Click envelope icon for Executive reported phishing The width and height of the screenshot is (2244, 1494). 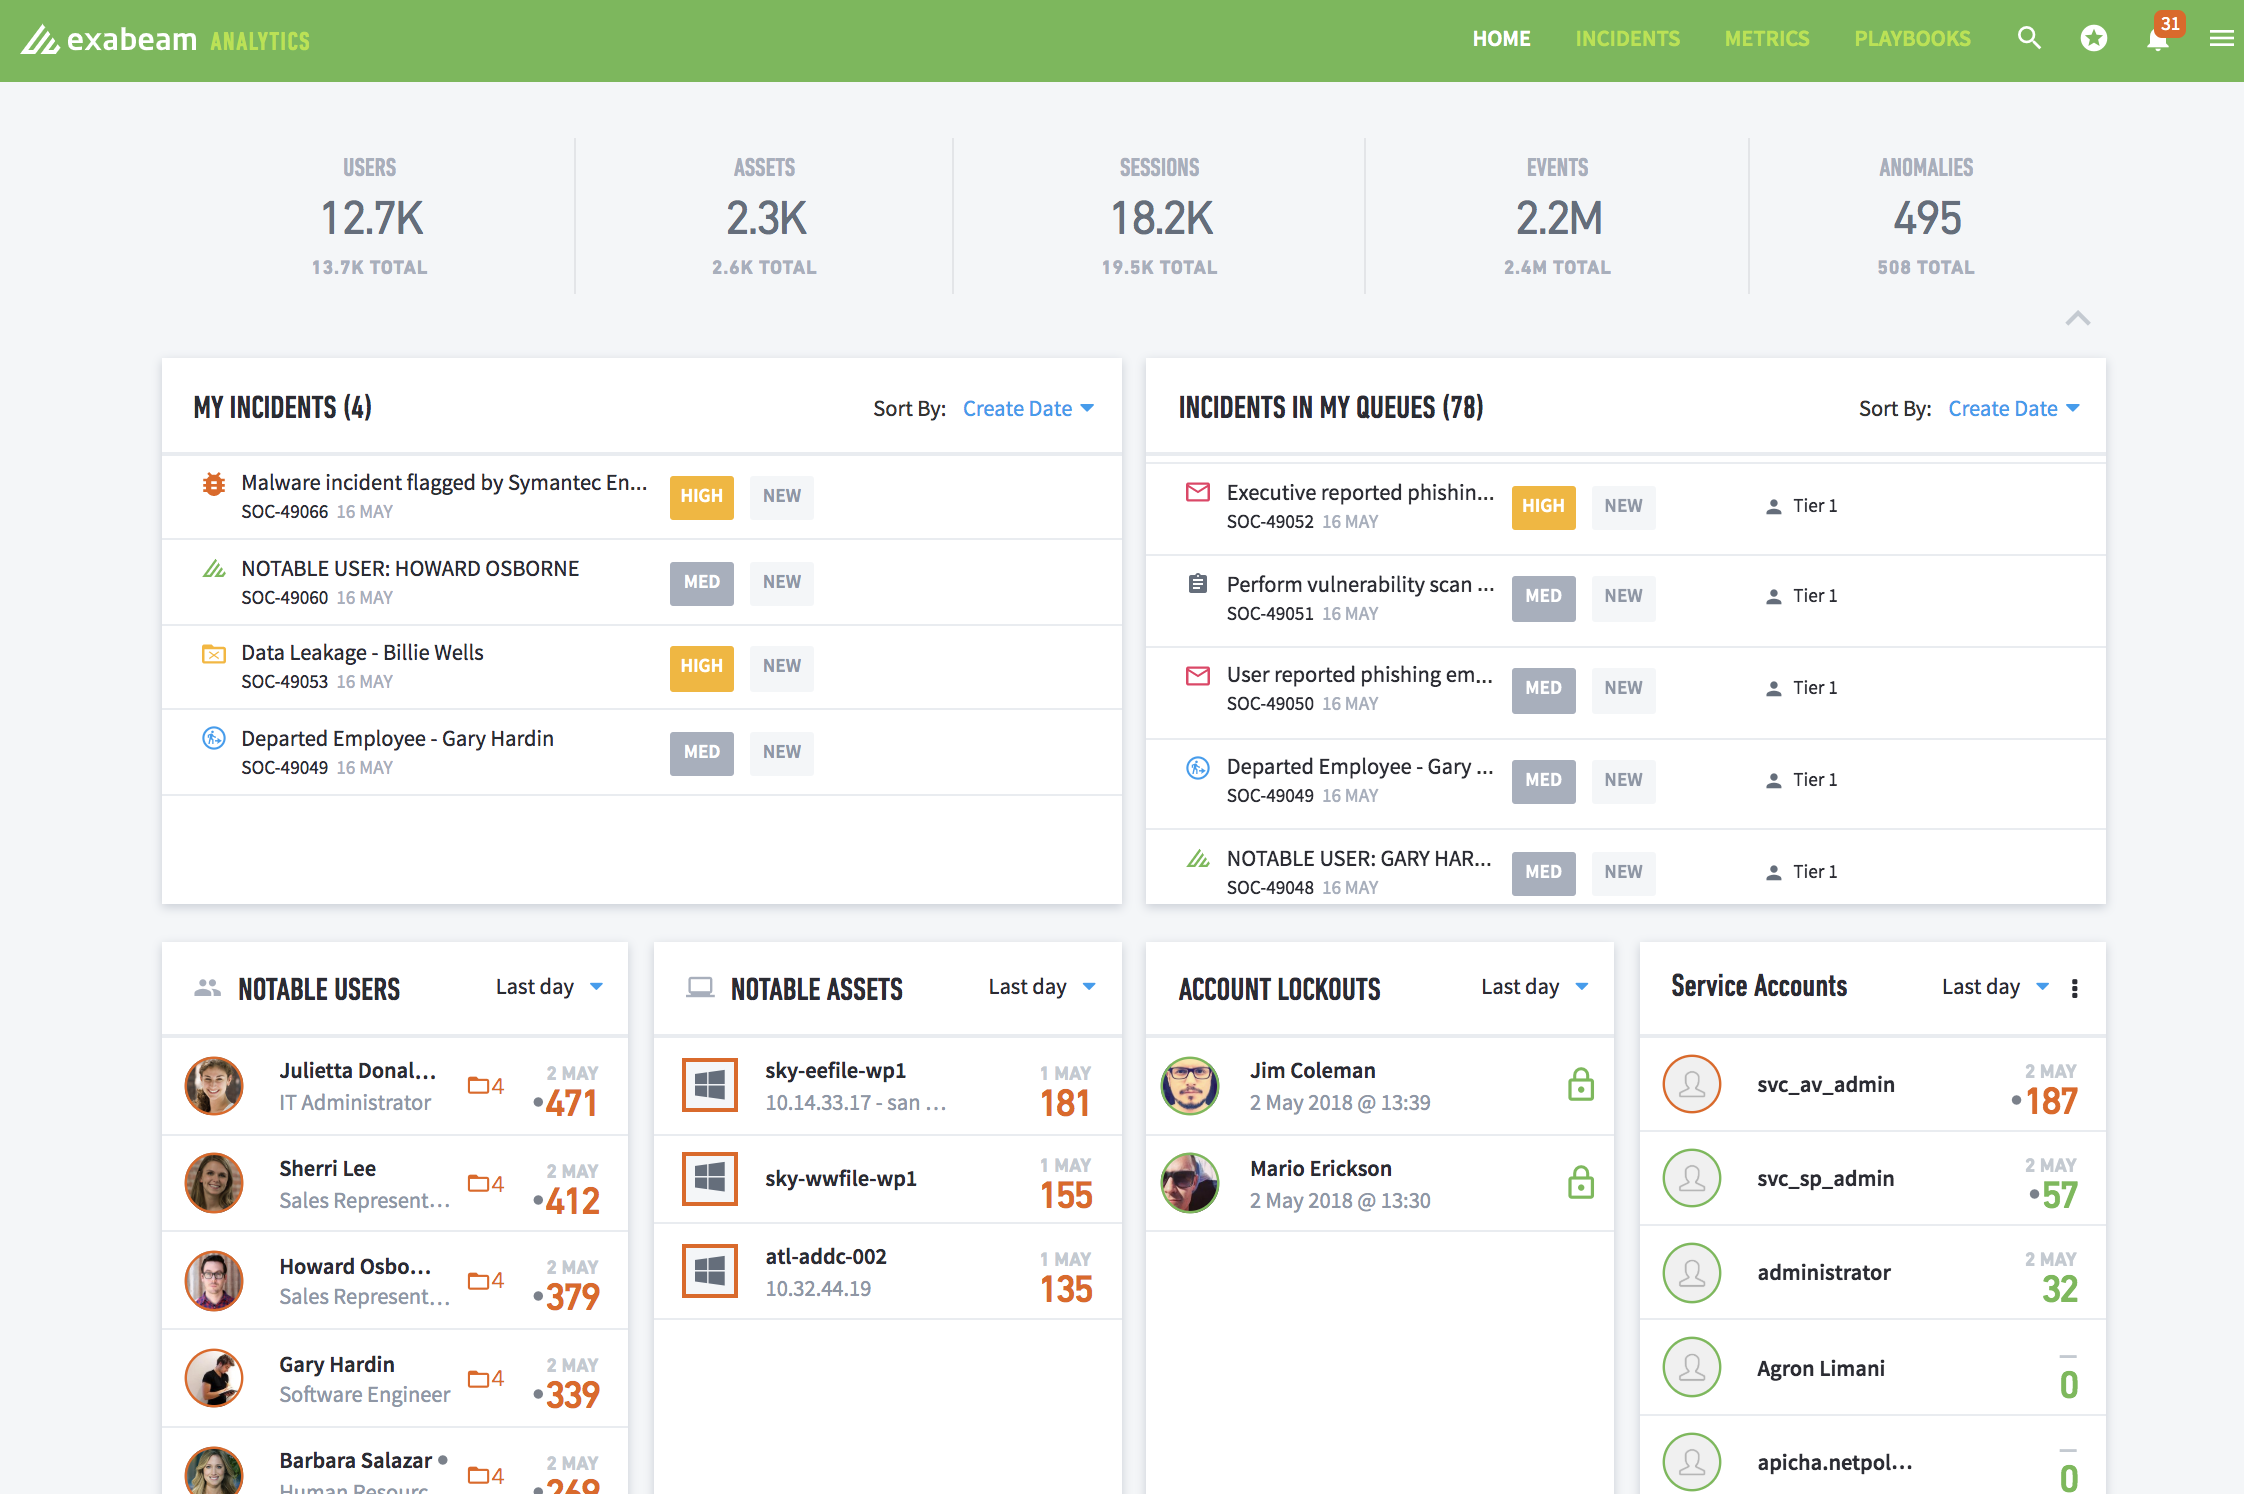[1197, 492]
